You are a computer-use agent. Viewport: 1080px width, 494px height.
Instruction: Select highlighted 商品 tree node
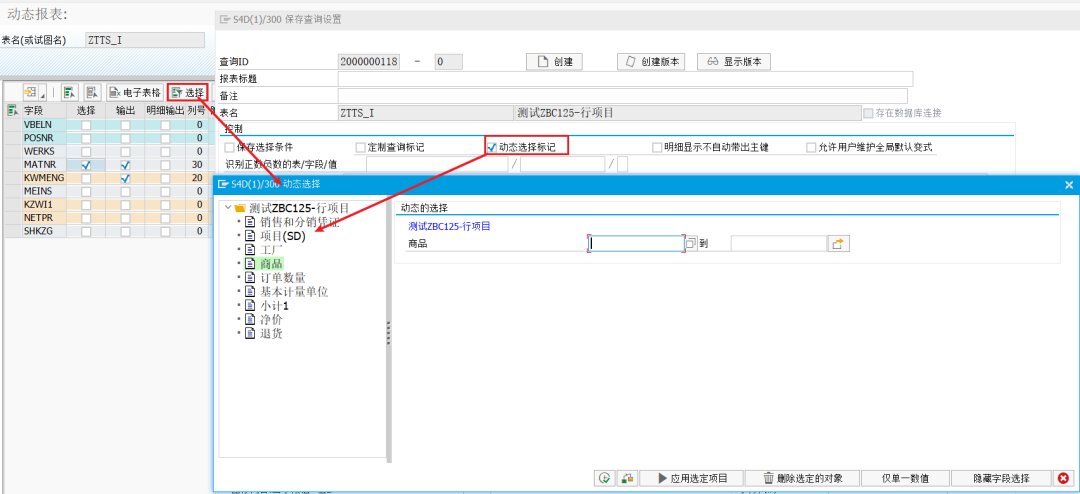pos(271,264)
